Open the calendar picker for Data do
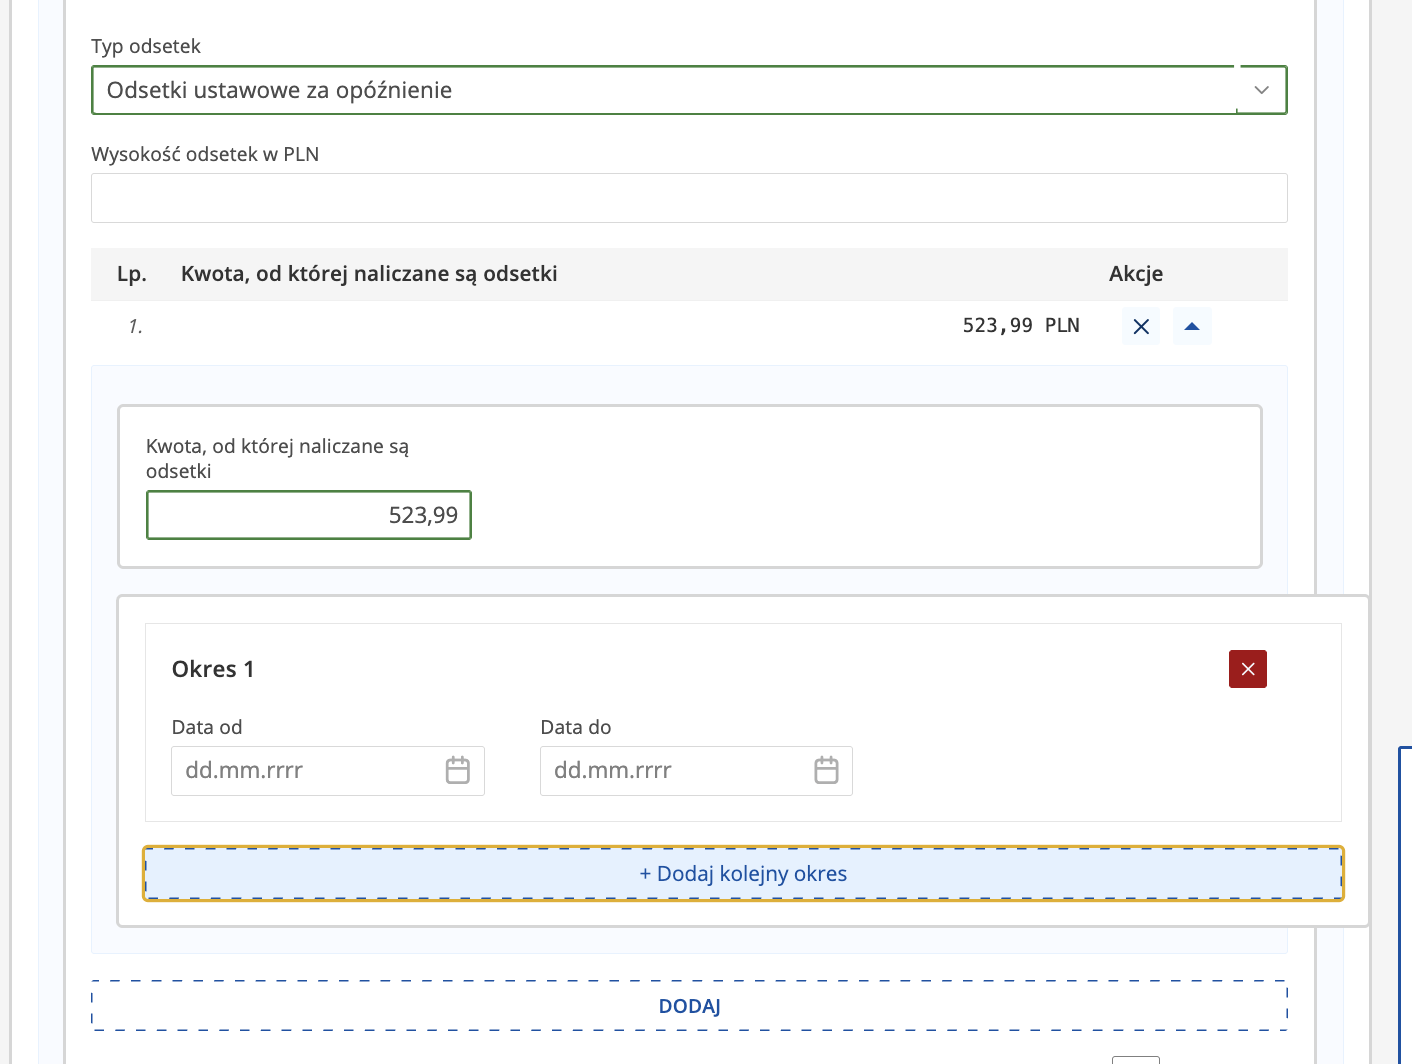Screen dimensions: 1412x1064 (827, 770)
